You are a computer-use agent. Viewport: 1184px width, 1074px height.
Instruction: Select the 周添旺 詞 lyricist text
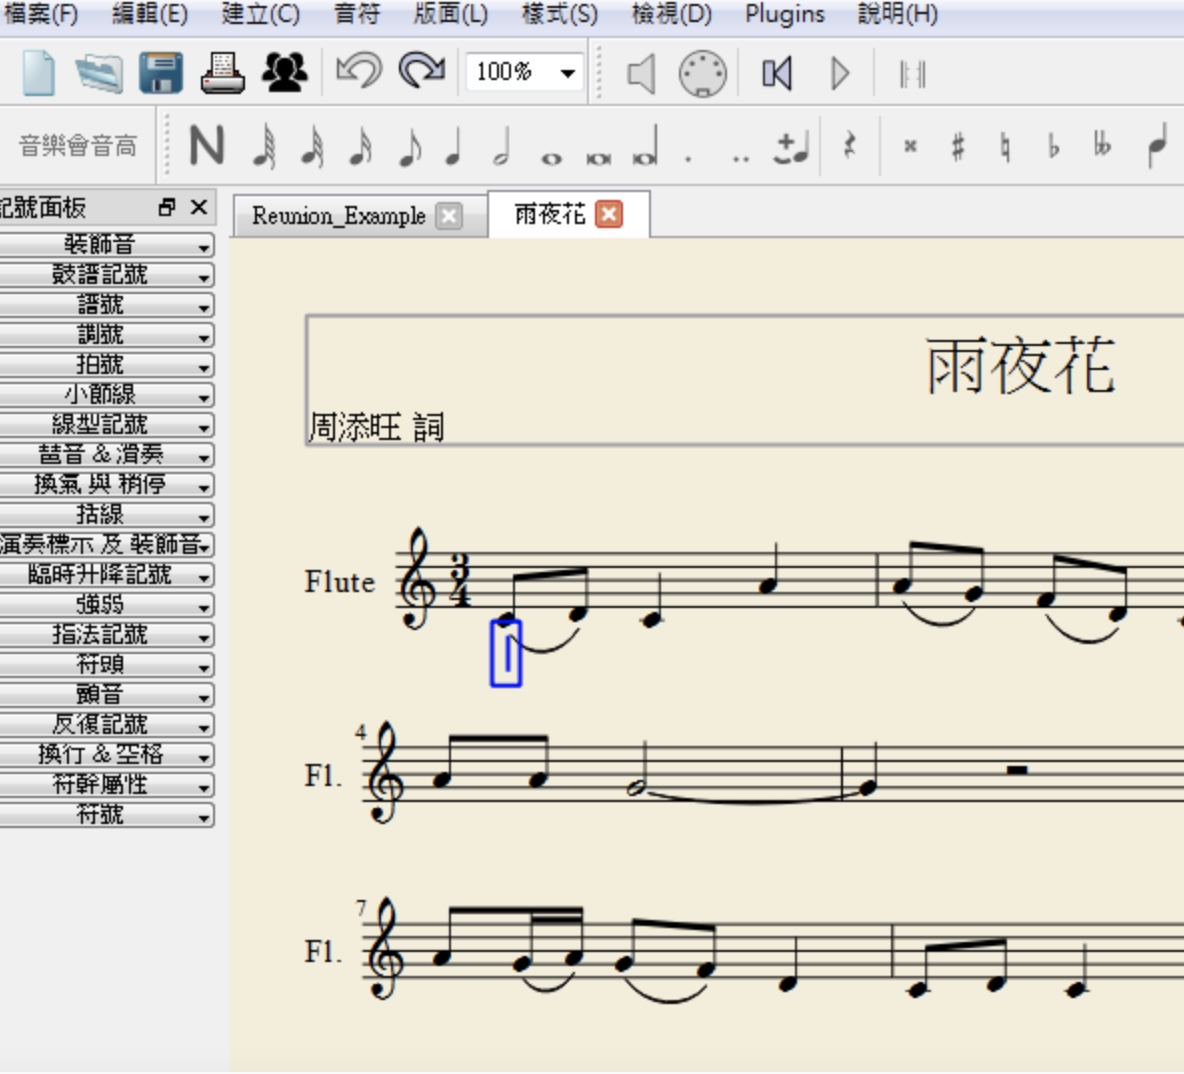(x=377, y=427)
